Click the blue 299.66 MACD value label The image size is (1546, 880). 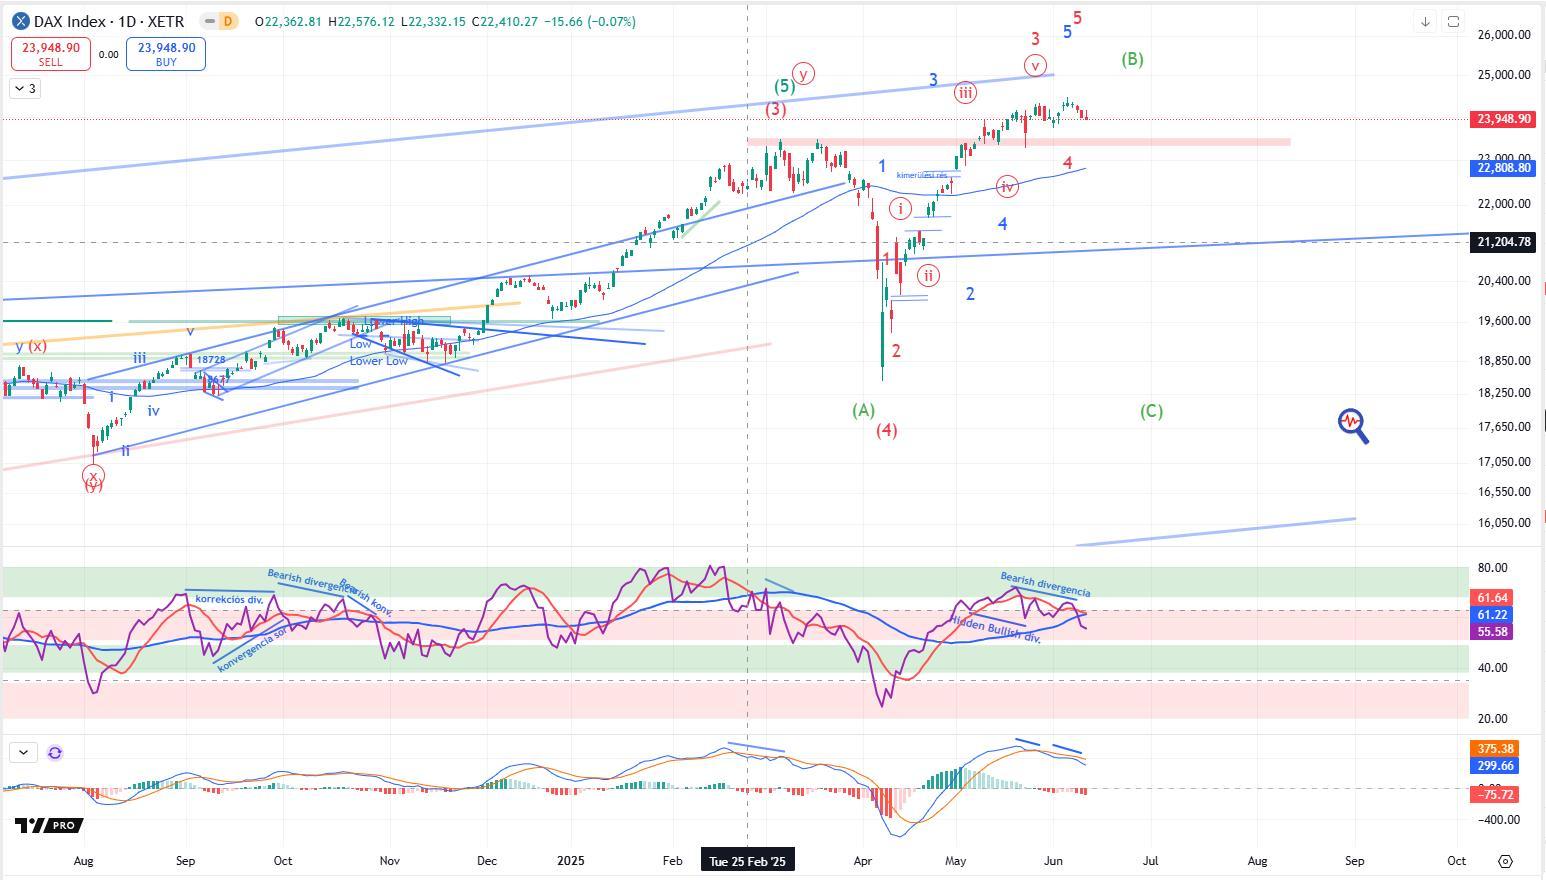[1495, 766]
